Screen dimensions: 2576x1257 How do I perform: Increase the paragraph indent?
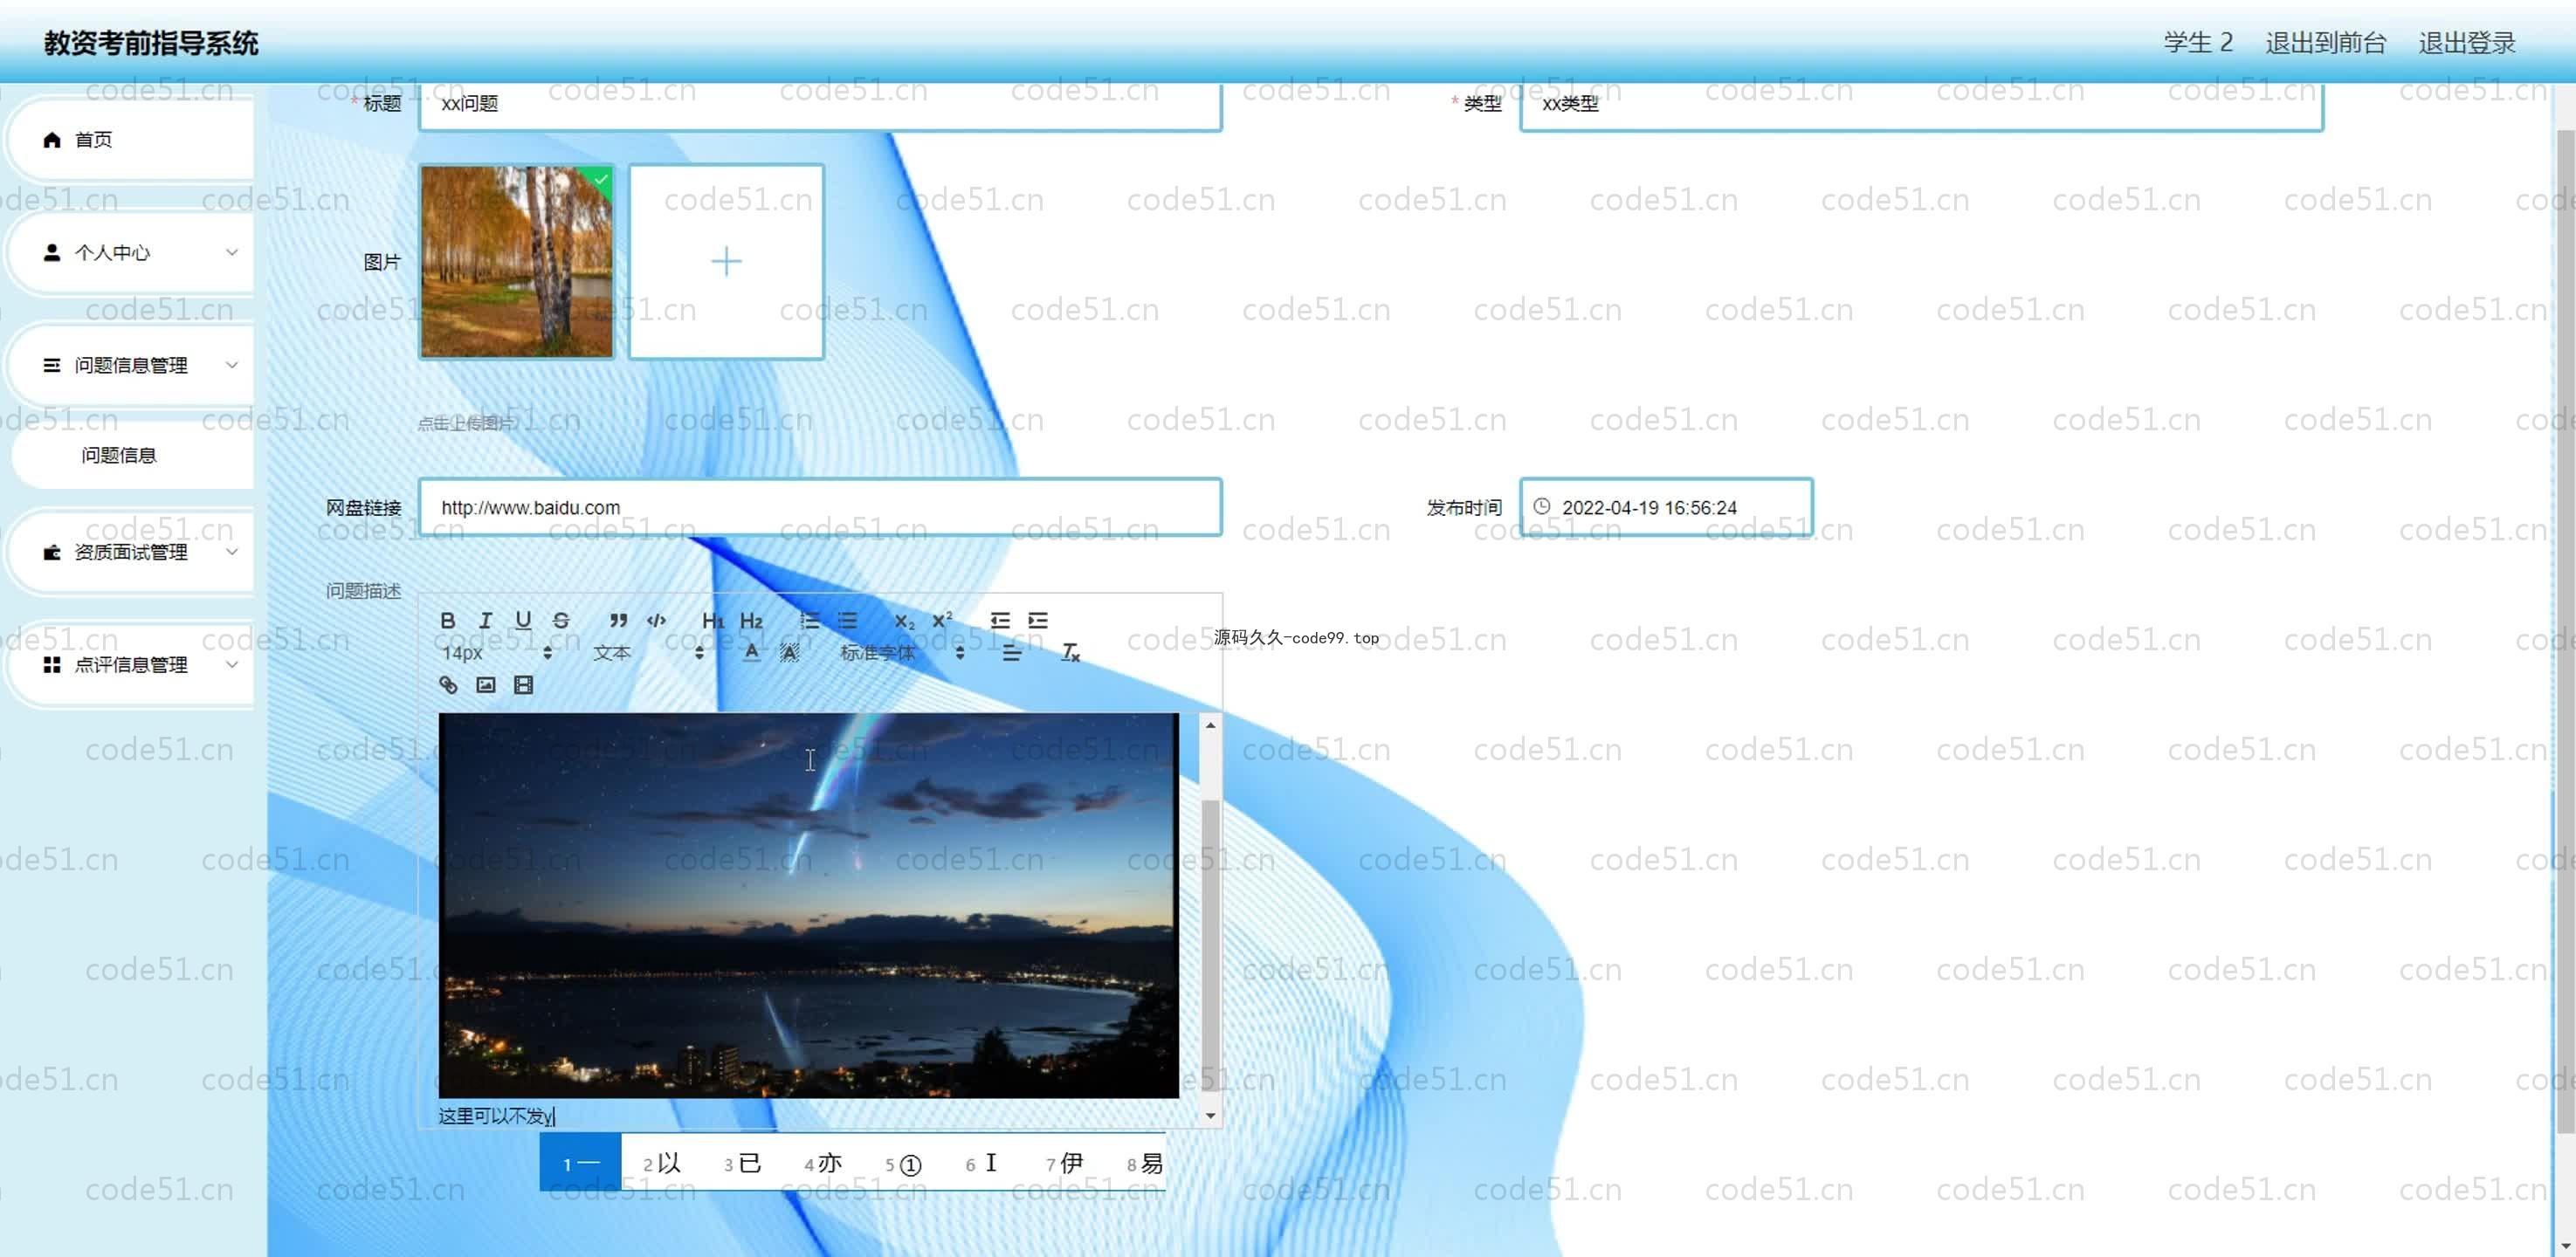1038,620
